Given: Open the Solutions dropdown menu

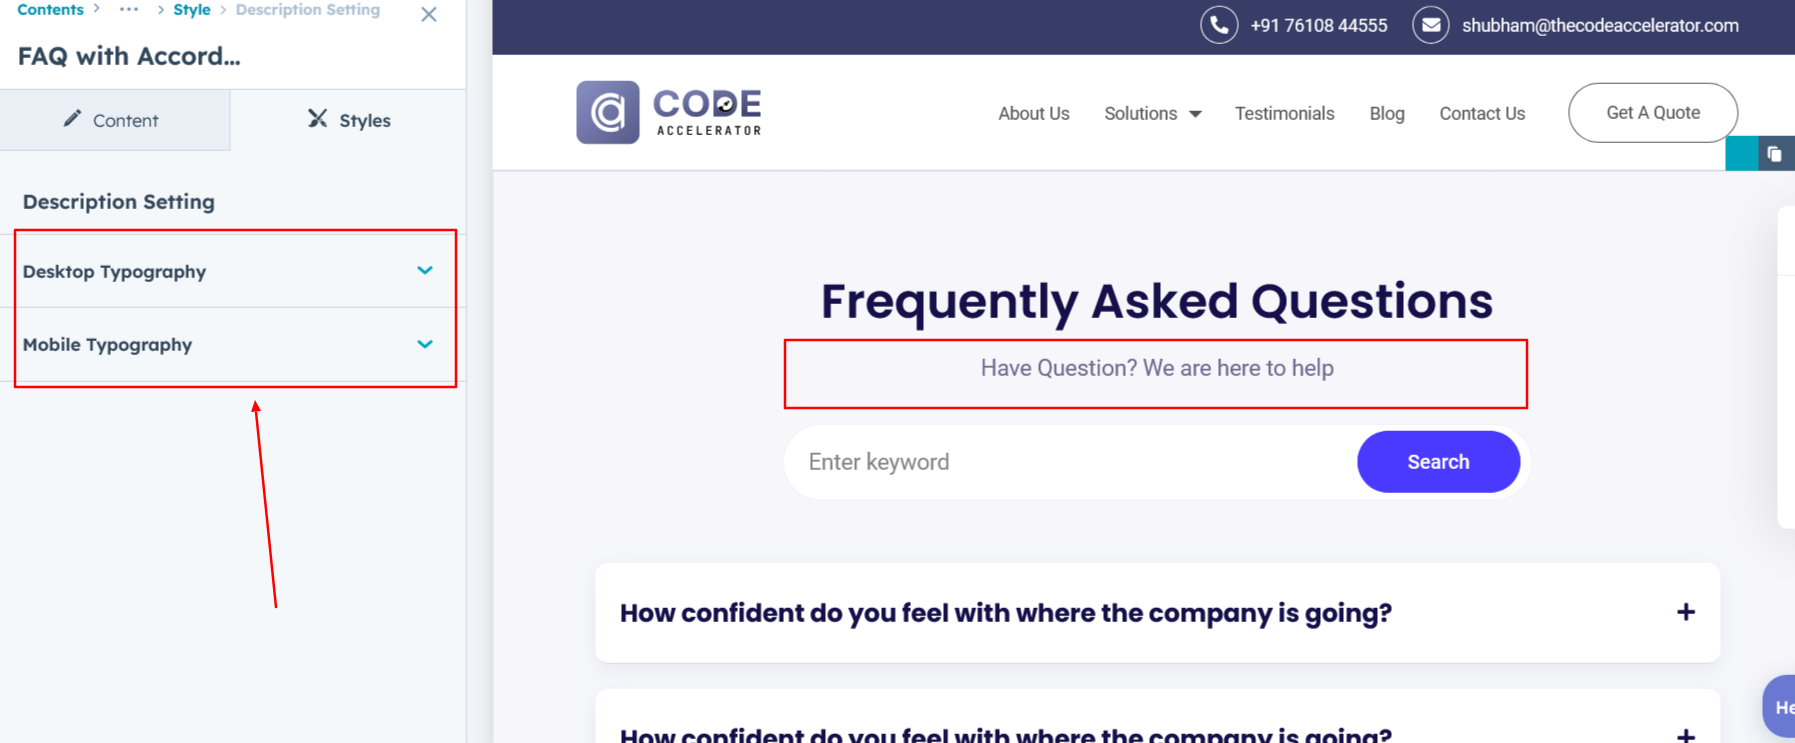Looking at the screenshot, I should 1152,114.
